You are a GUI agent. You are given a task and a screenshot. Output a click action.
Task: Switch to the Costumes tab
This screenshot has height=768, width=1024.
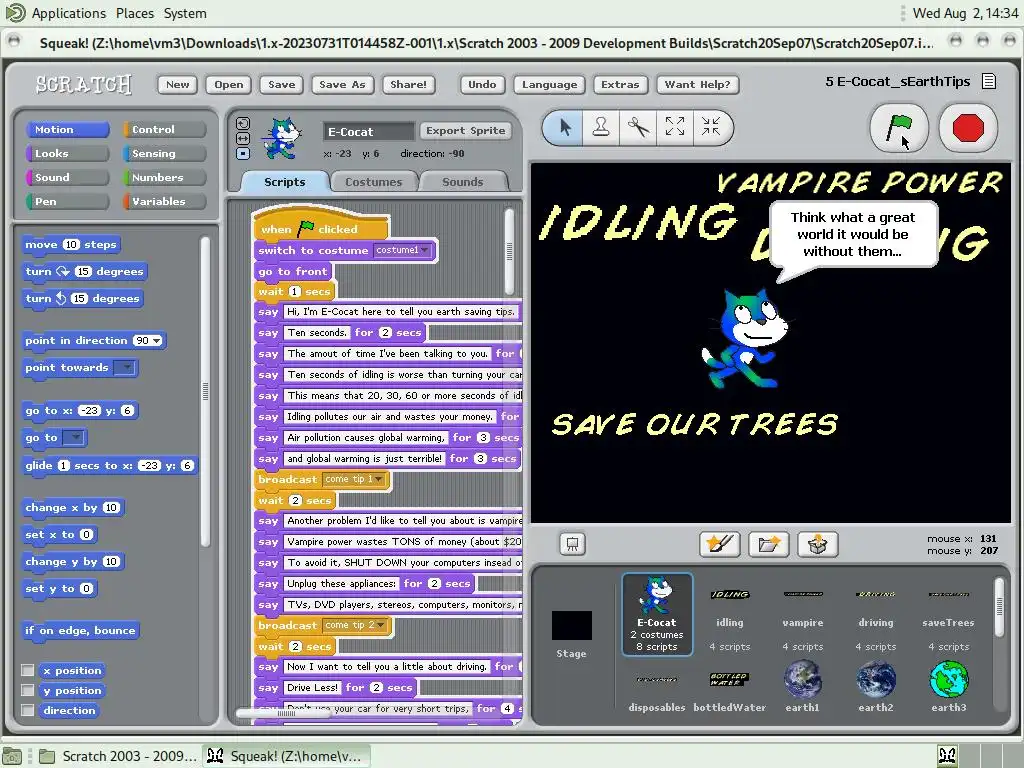[374, 182]
